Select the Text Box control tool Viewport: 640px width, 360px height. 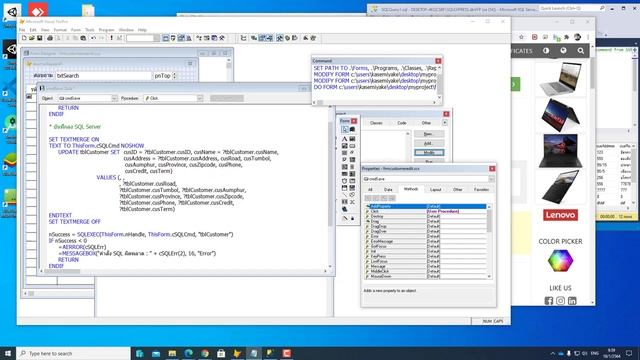point(352,139)
